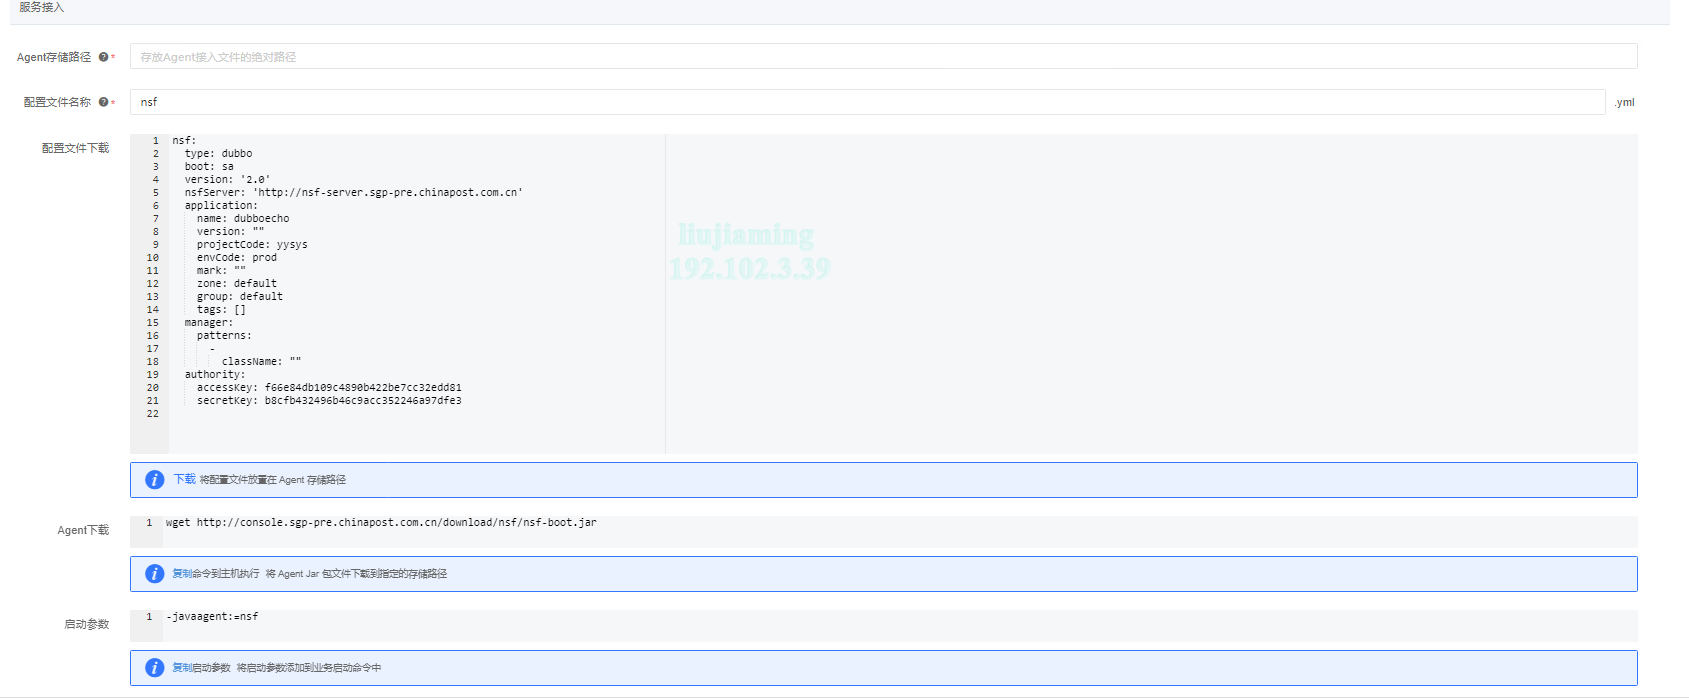Click the wget nsf-boot.jar command line
The height and width of the screenshot is (699, 1689).
pyautogui.click(x=381, y=523)
